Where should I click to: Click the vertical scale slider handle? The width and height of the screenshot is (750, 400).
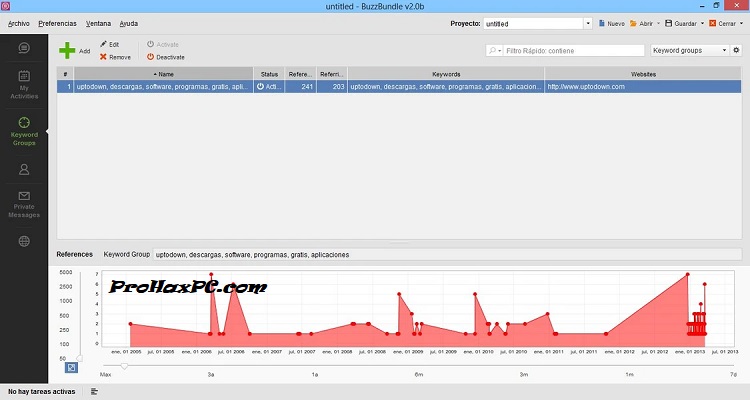(x=79, y=358)
